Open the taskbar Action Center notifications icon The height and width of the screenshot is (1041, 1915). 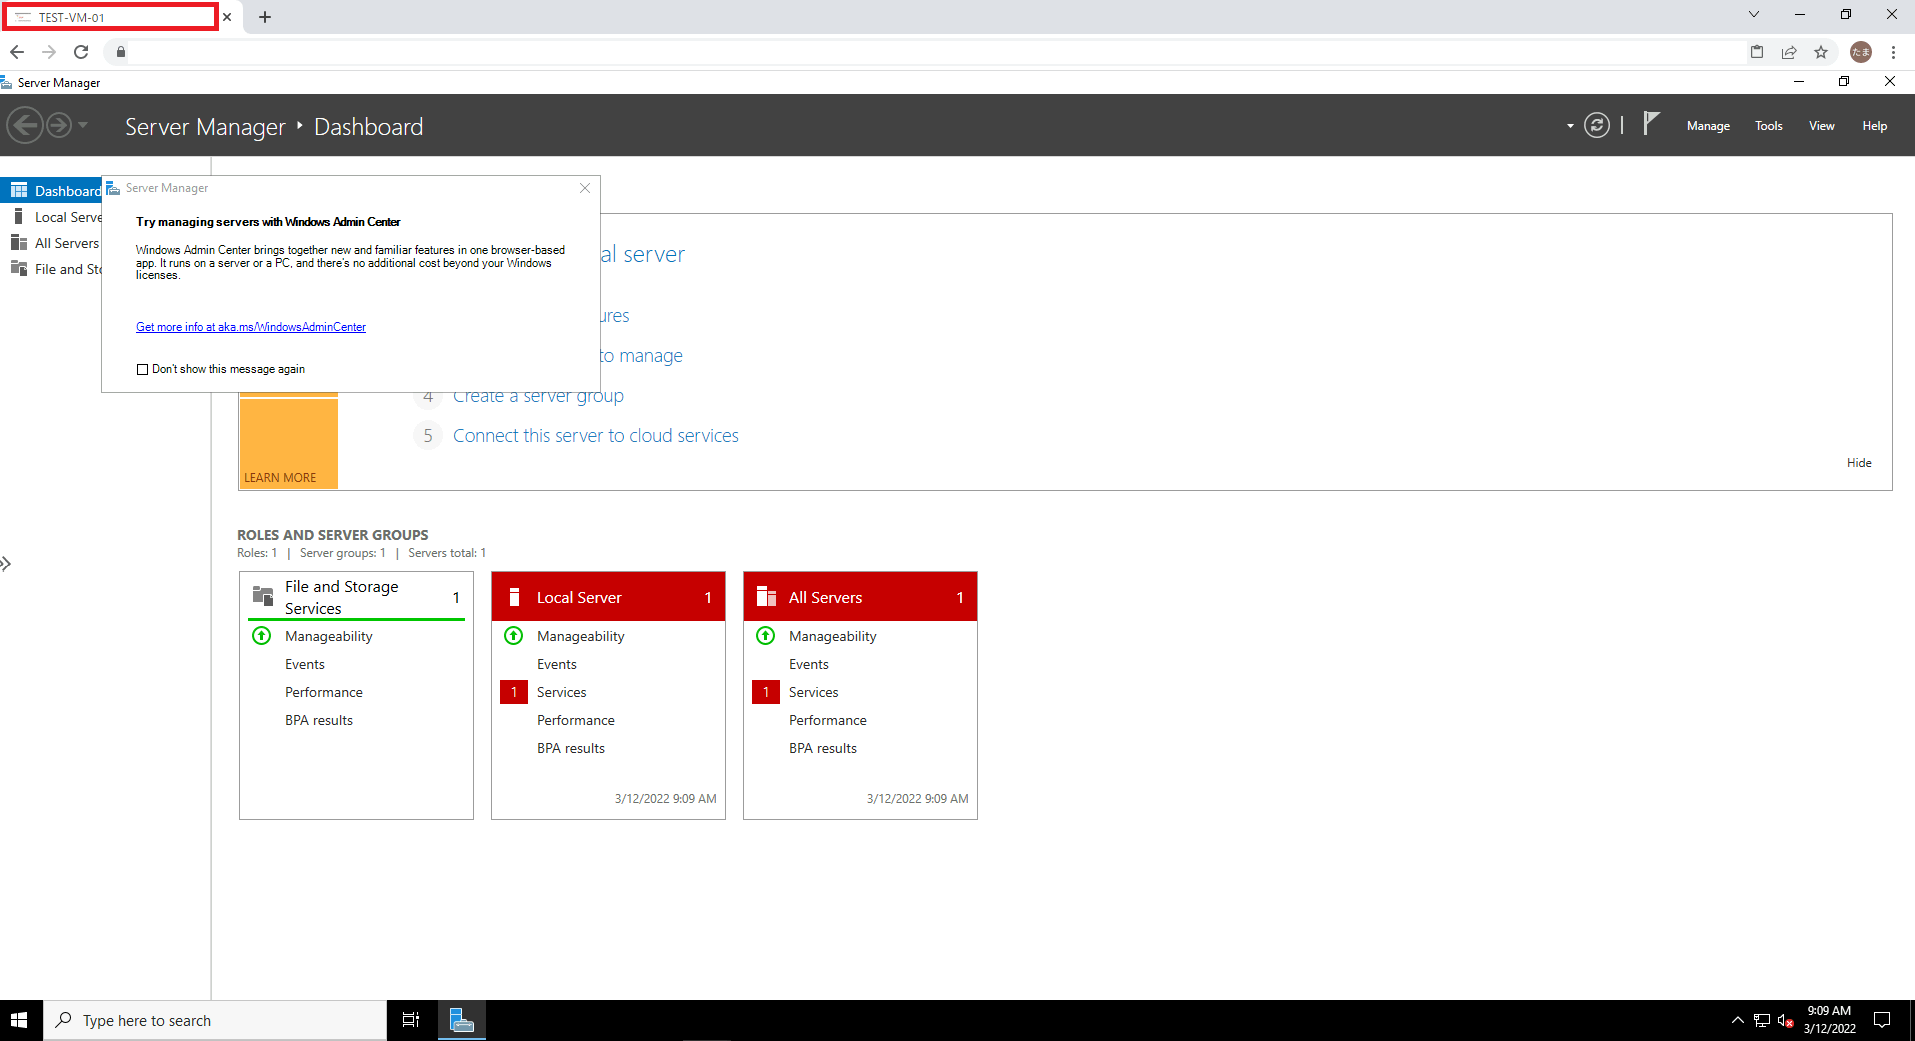point(1882,1020)
